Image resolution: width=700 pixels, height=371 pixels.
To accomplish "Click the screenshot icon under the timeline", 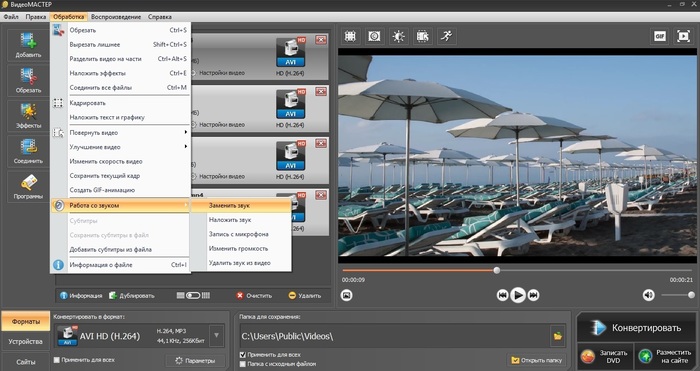I will [346, 295].
